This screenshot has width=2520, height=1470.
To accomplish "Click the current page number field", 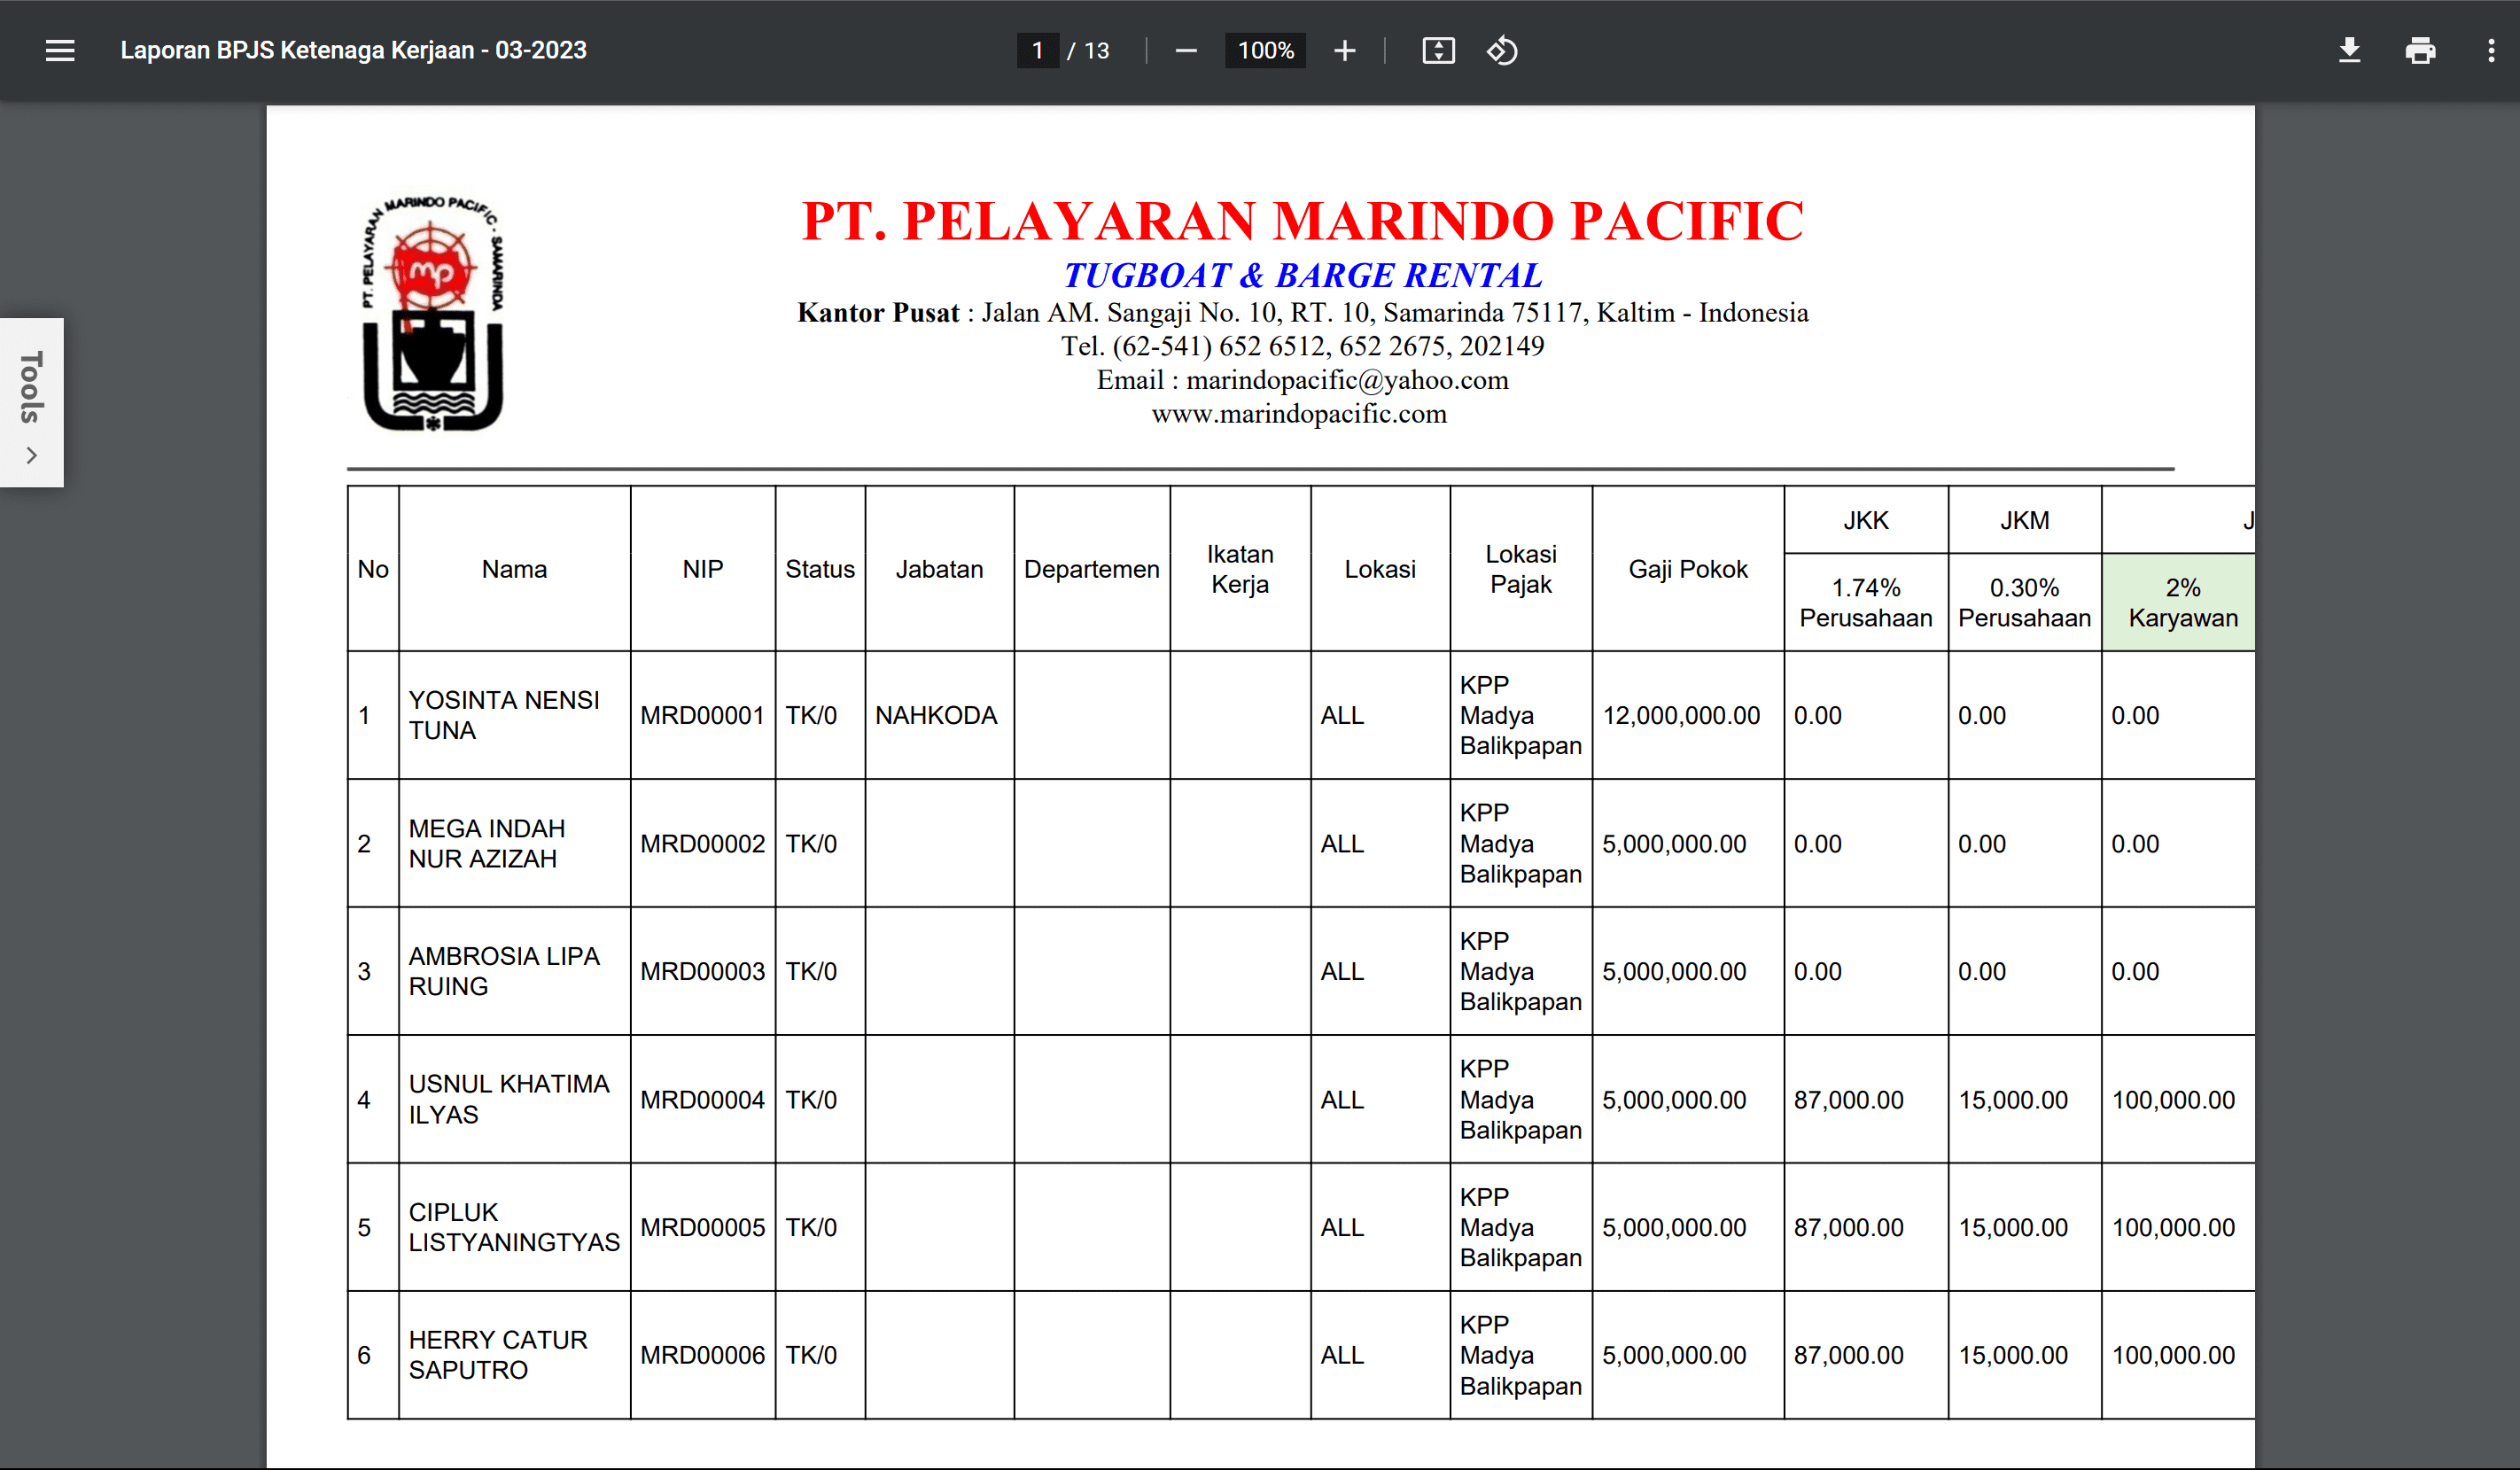I will tap(1037, 51).
